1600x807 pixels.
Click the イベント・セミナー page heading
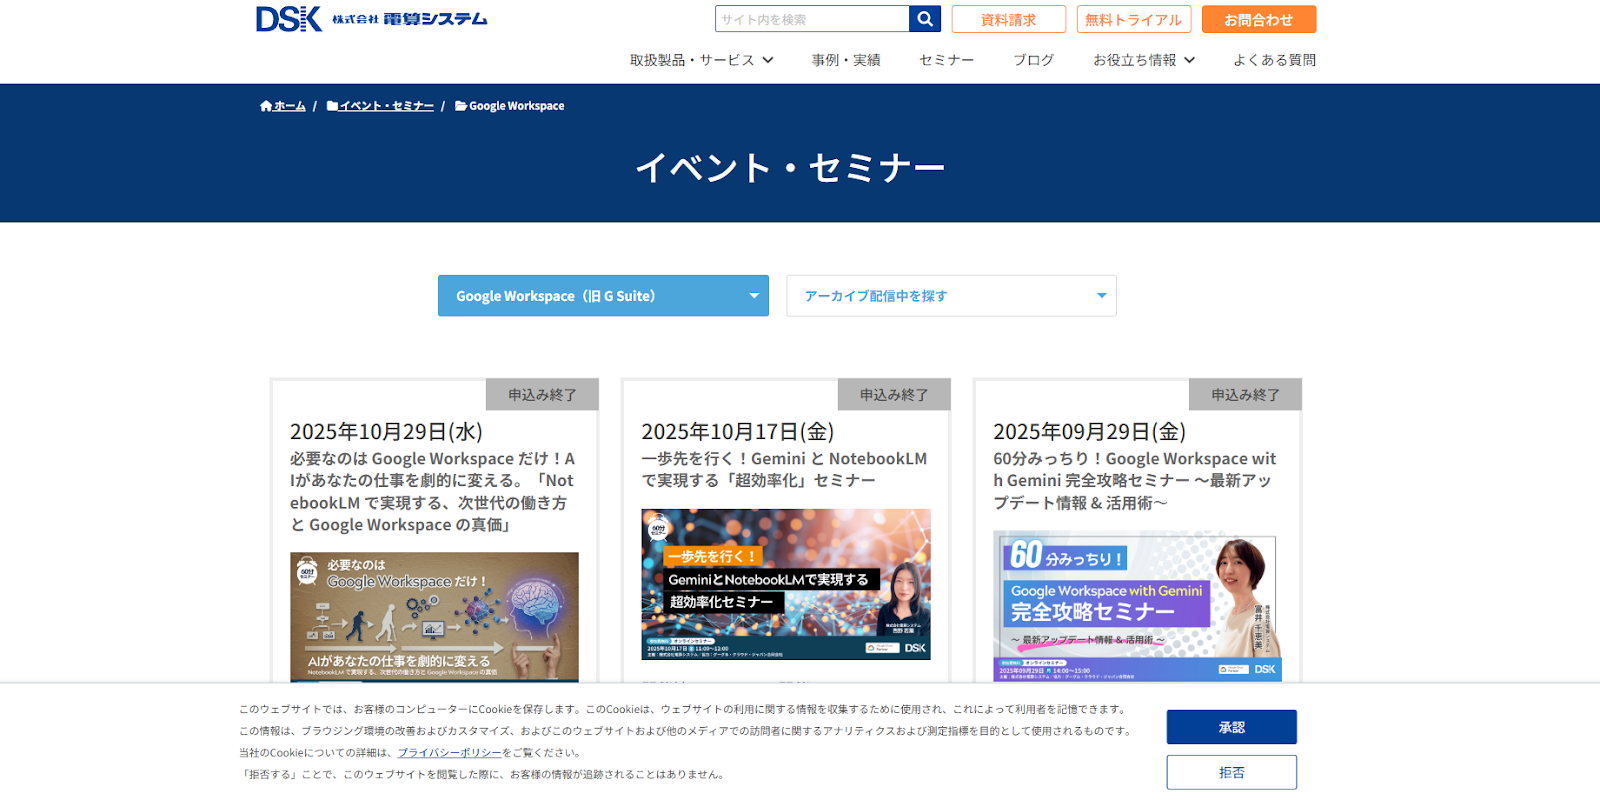click(x=790, y=168)
